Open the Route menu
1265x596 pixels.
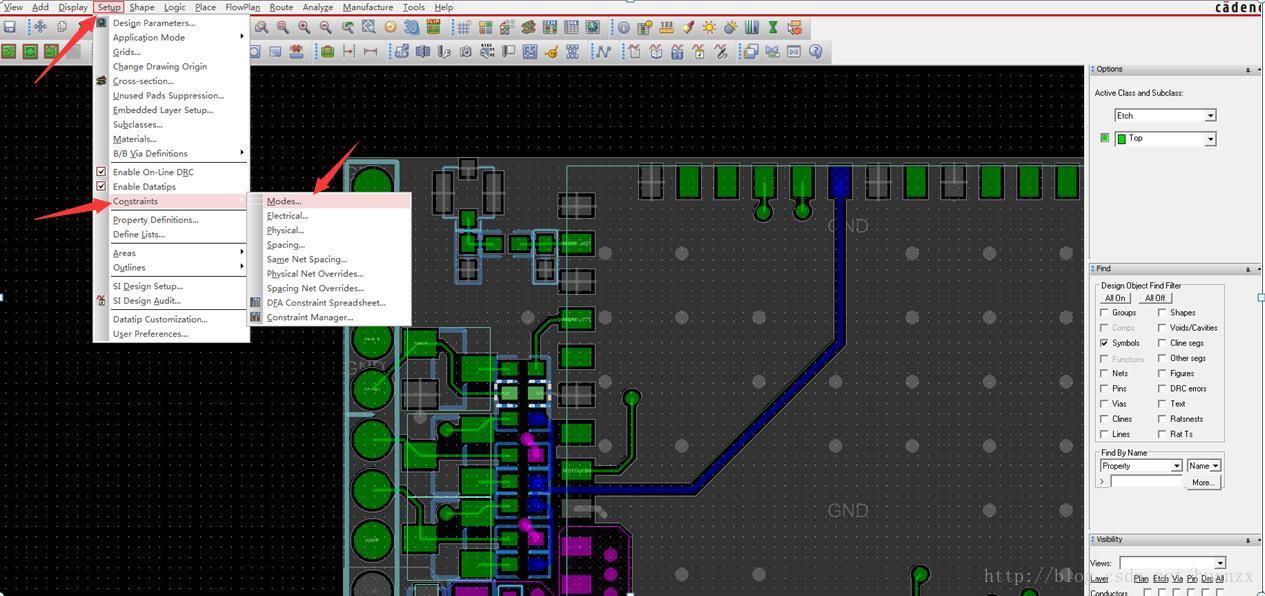click(x=281, y=7)
